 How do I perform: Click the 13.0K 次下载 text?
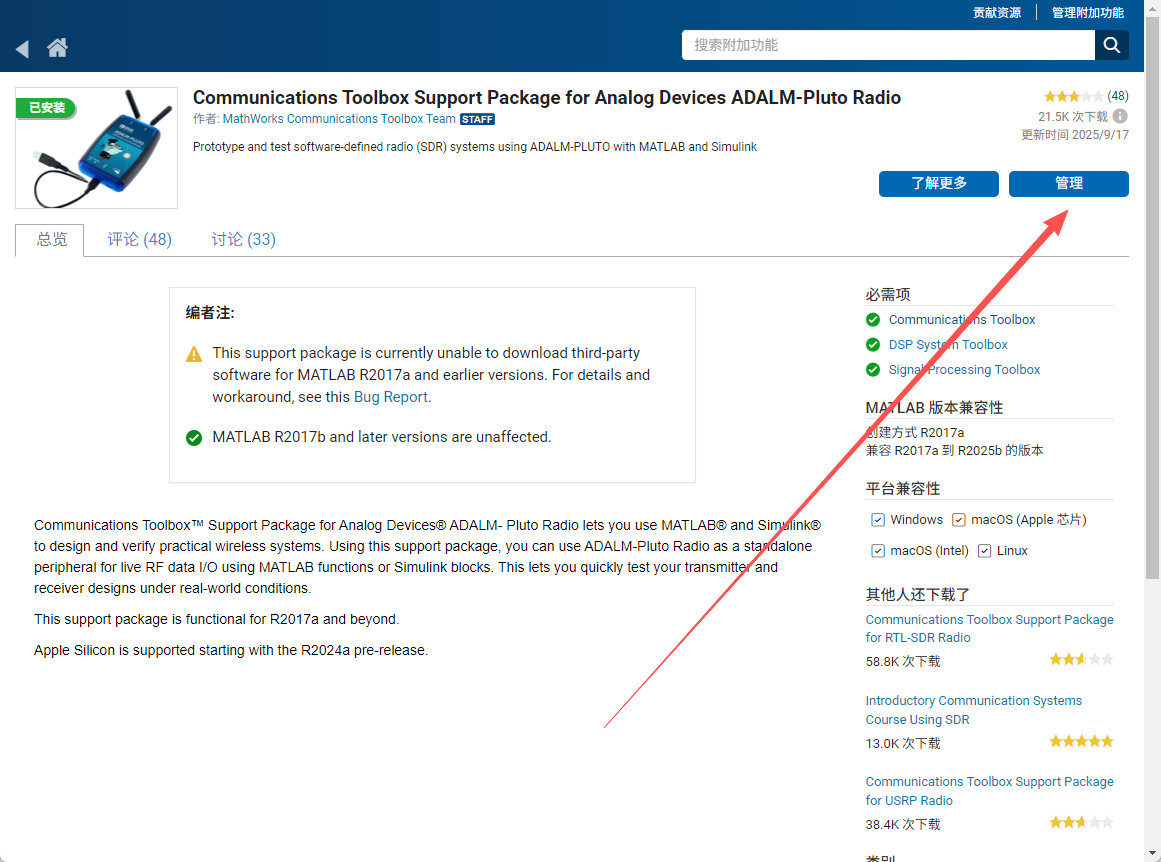[903, 744]
